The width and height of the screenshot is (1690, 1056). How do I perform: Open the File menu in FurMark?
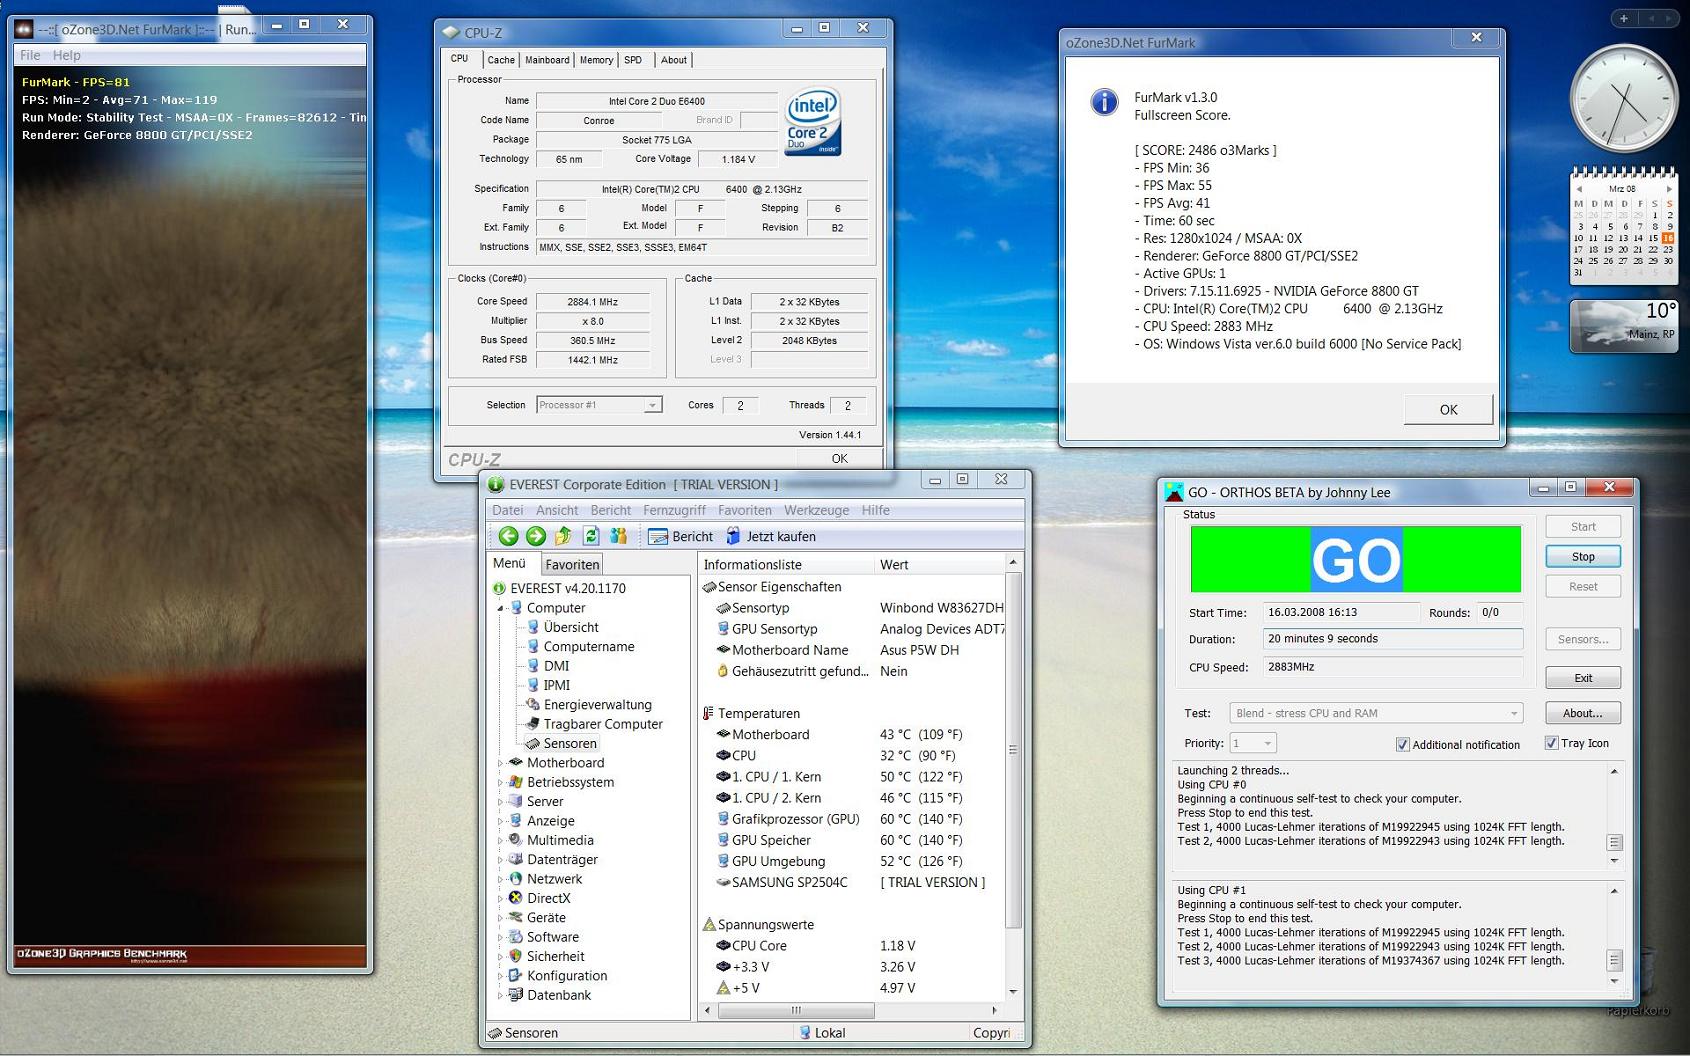[x=30, y=55]
